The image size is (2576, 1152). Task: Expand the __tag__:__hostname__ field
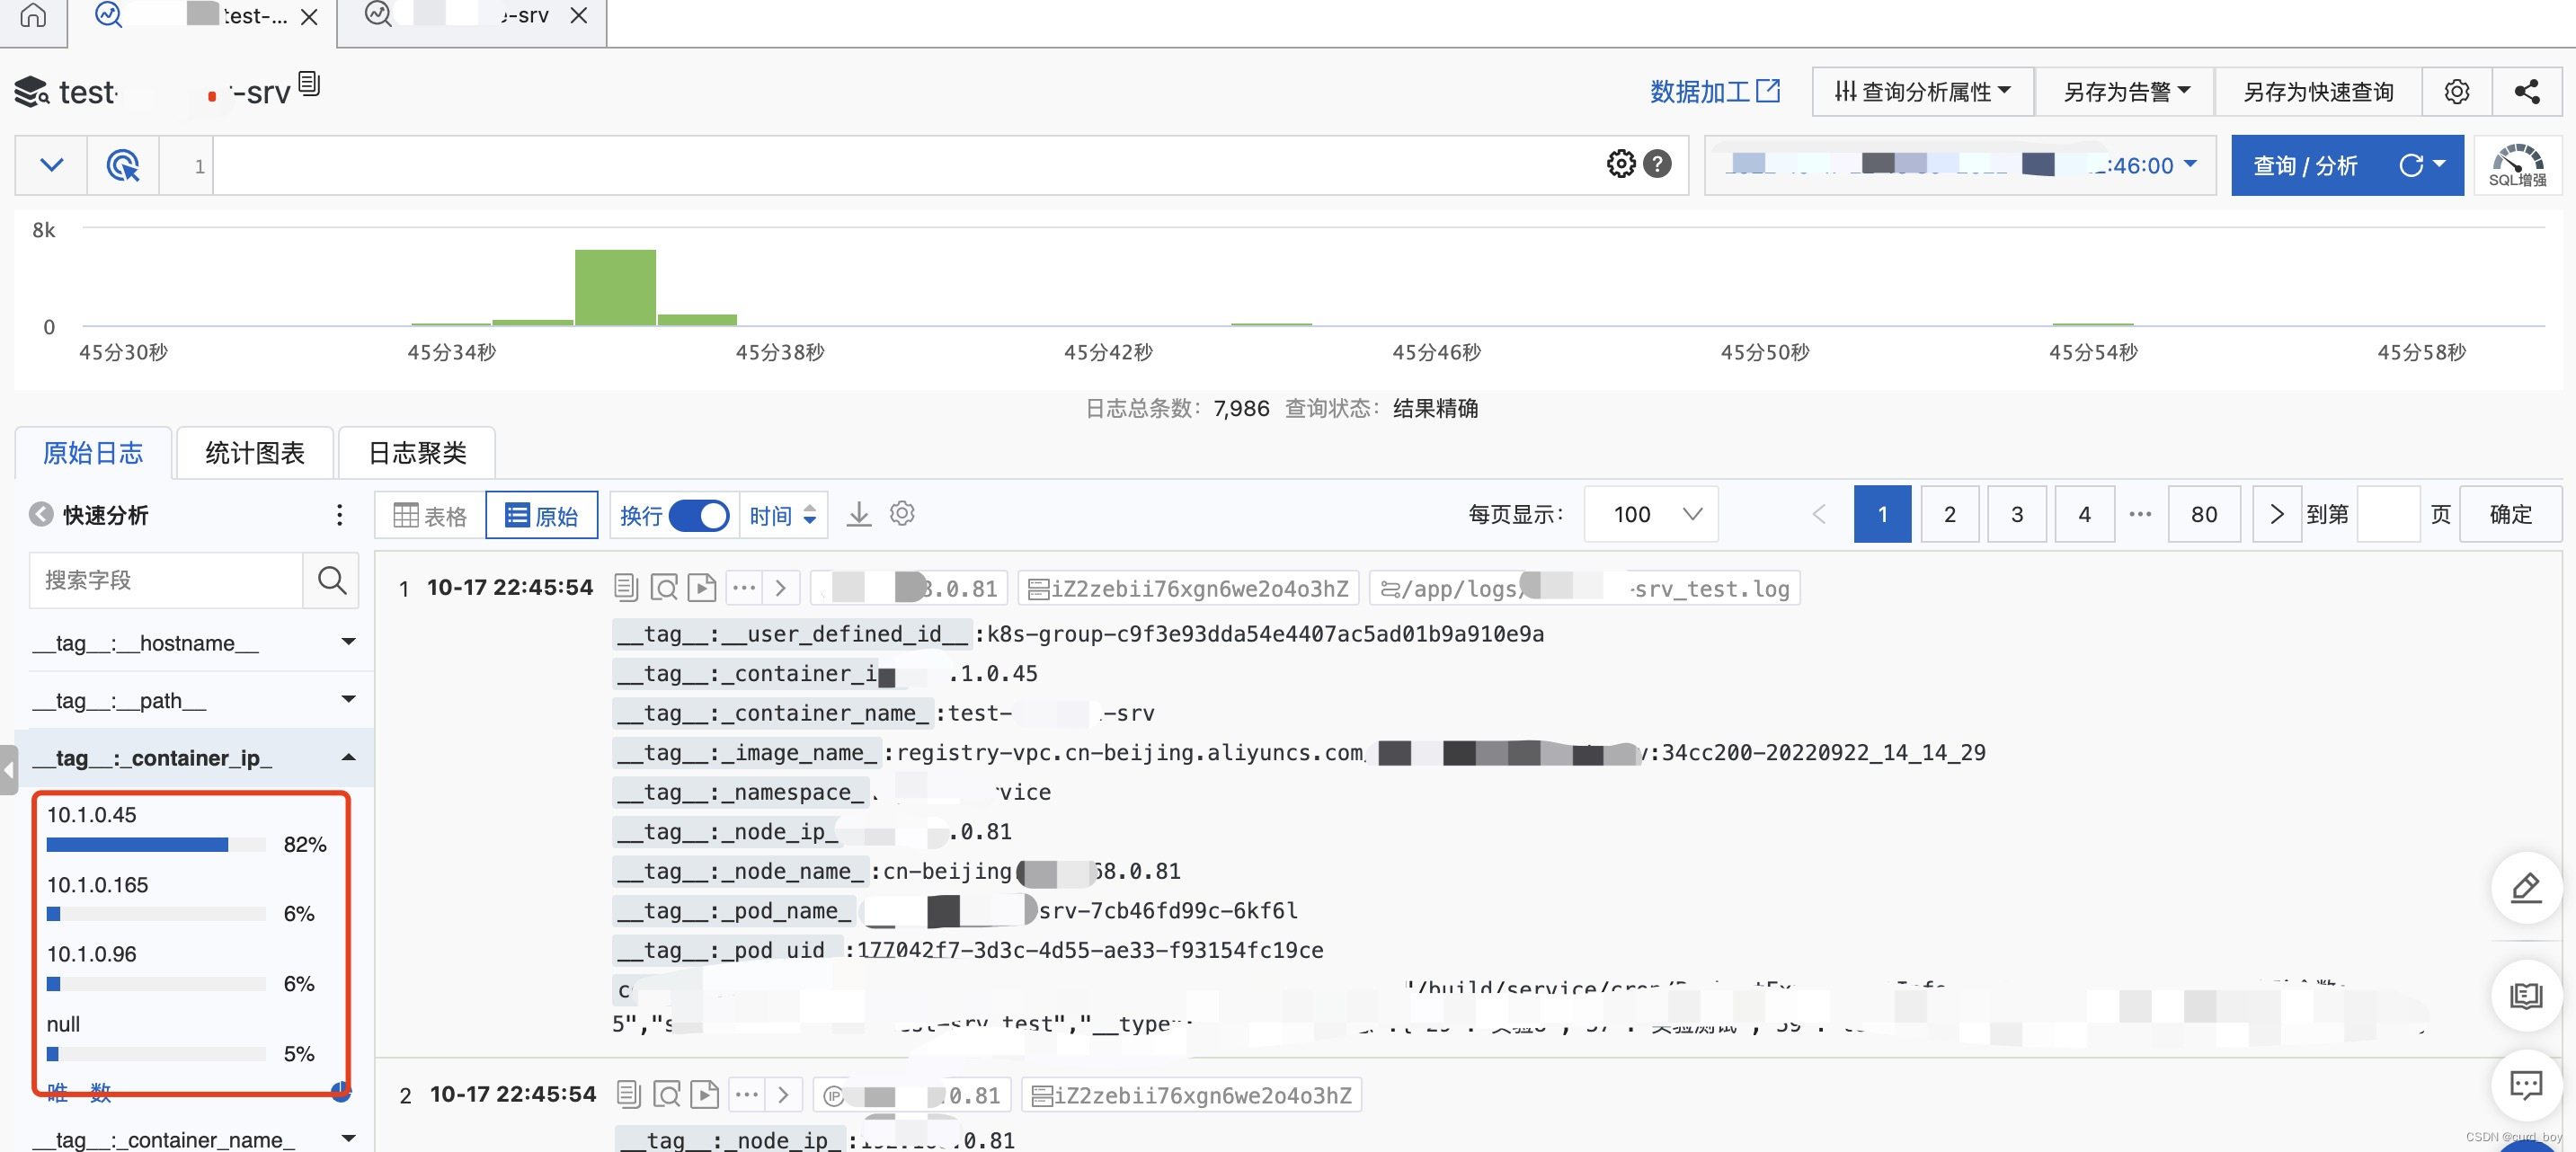(196, 643)
